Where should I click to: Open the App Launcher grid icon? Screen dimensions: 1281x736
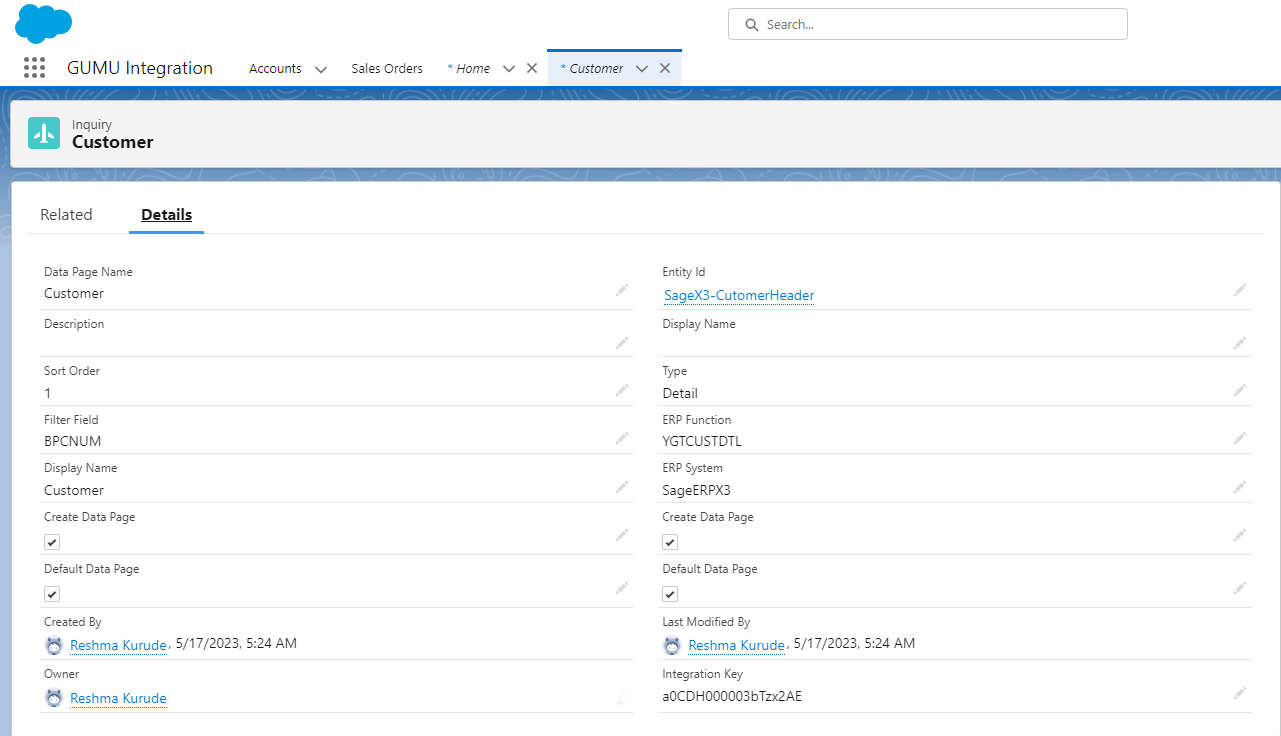point(34,68)
